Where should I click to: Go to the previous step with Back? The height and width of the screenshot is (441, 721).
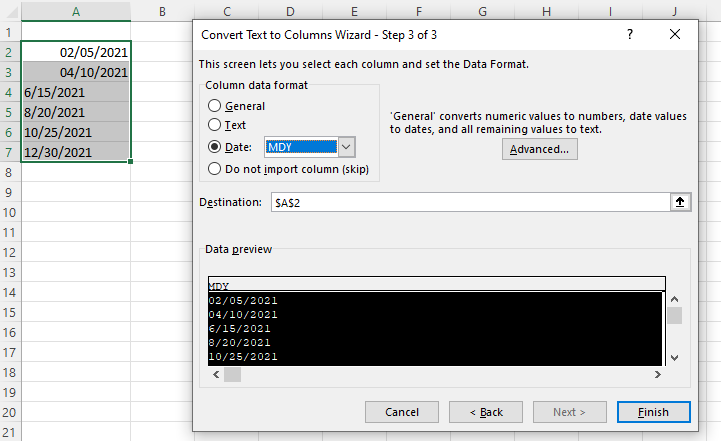pos(486,412)
